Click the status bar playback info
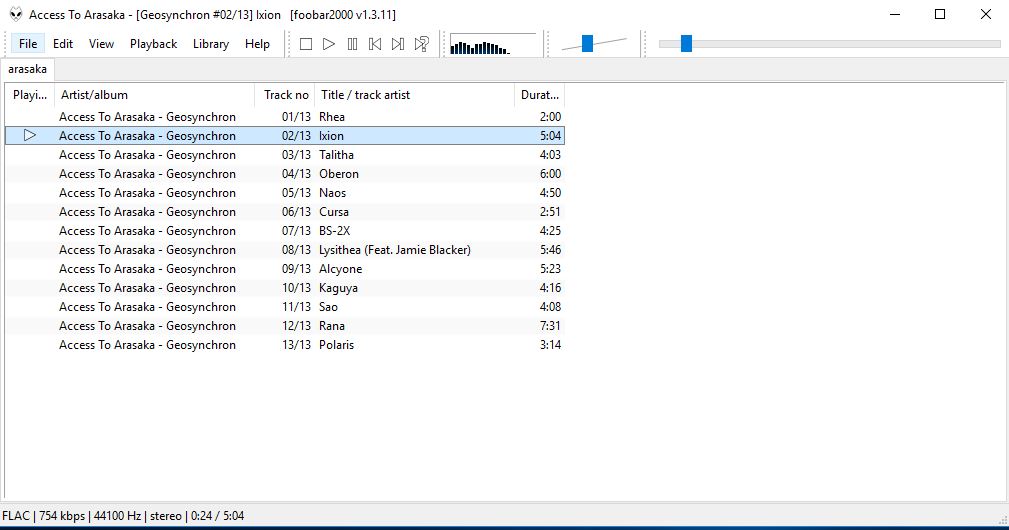Viewport: 1009px width, 530px height. coord(123,515)
